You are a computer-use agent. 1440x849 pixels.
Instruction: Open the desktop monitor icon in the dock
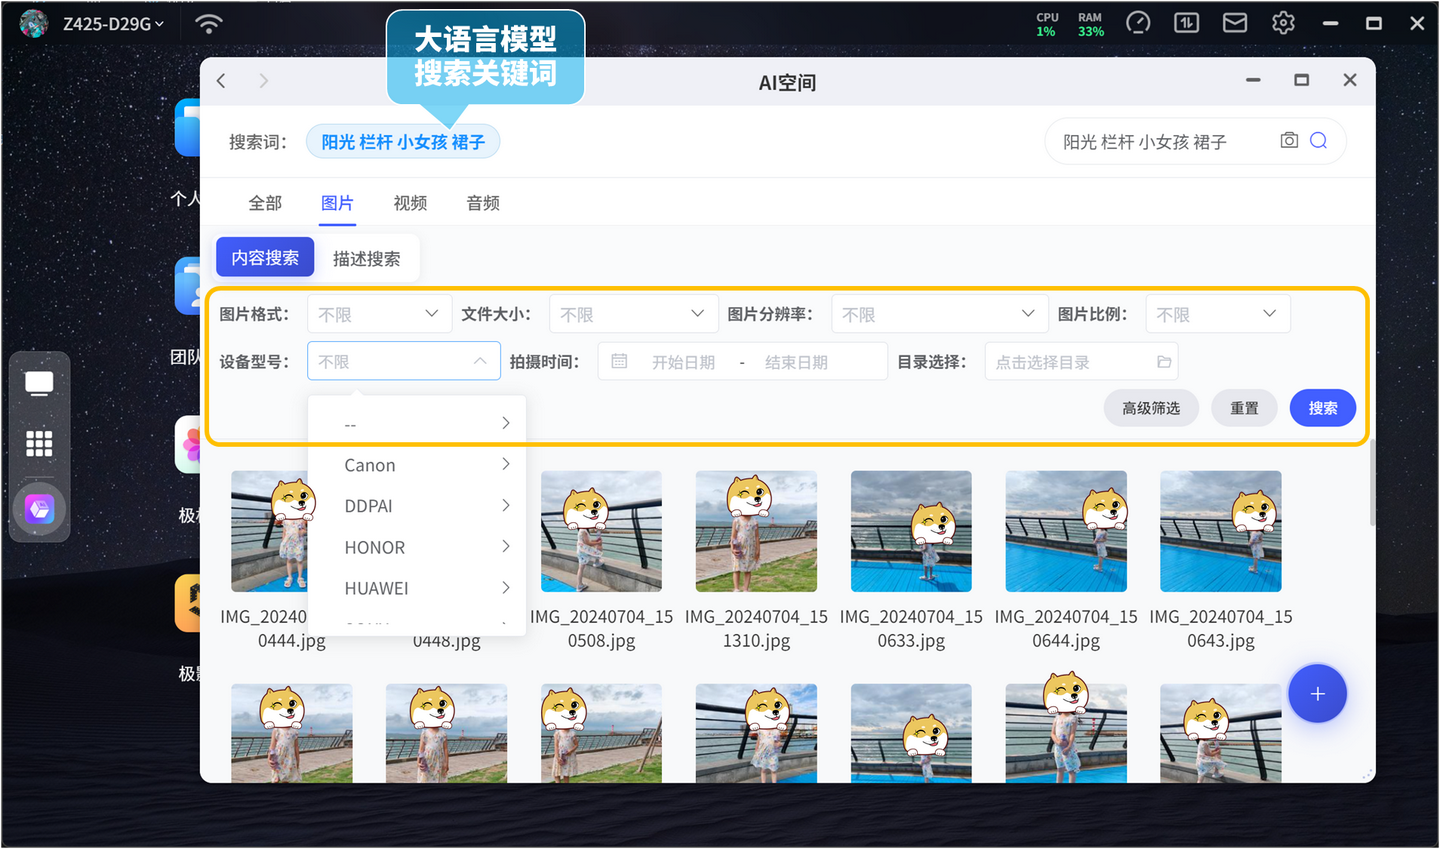point(39,383)
